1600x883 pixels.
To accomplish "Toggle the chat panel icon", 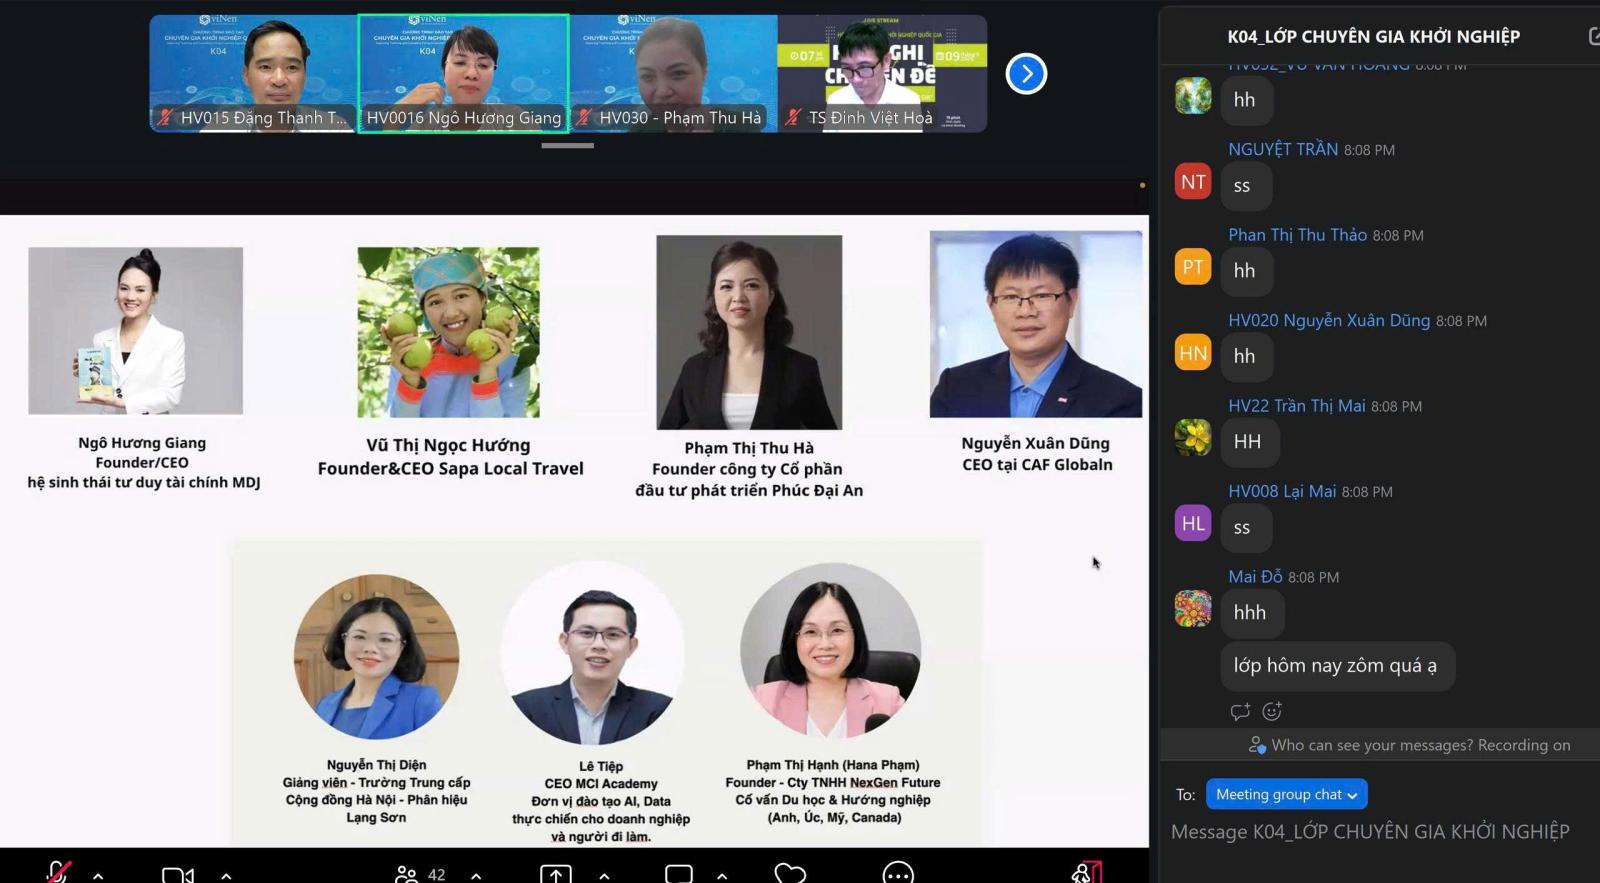I will (679, 874).
